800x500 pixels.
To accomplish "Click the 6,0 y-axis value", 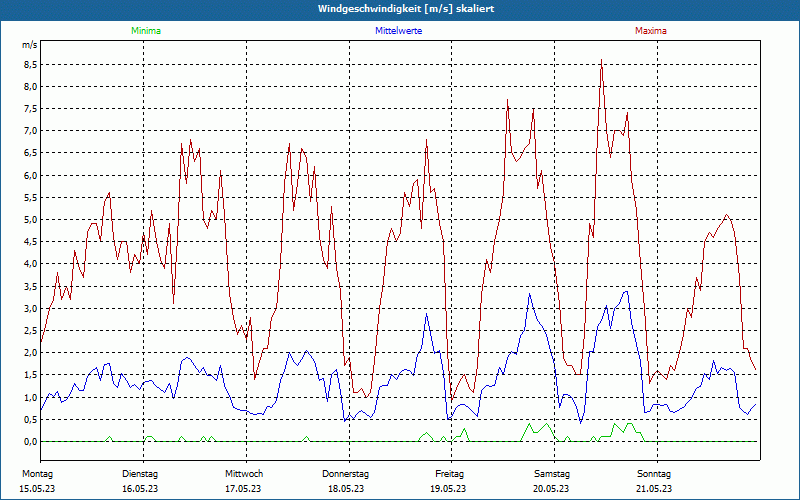I will pyautogui.click(x=31, y=176).
